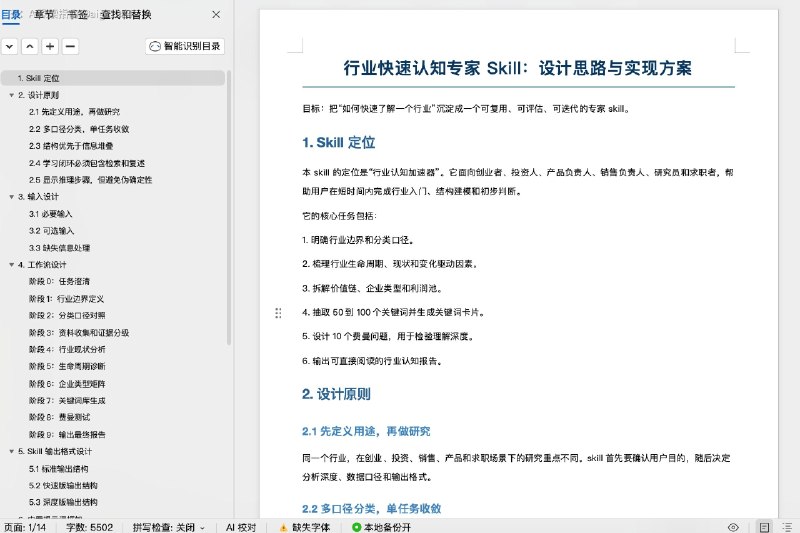Open 阶段 7: 关键词库生成 outline entry
Screen dimensions: 800x533
coord(67,400)
